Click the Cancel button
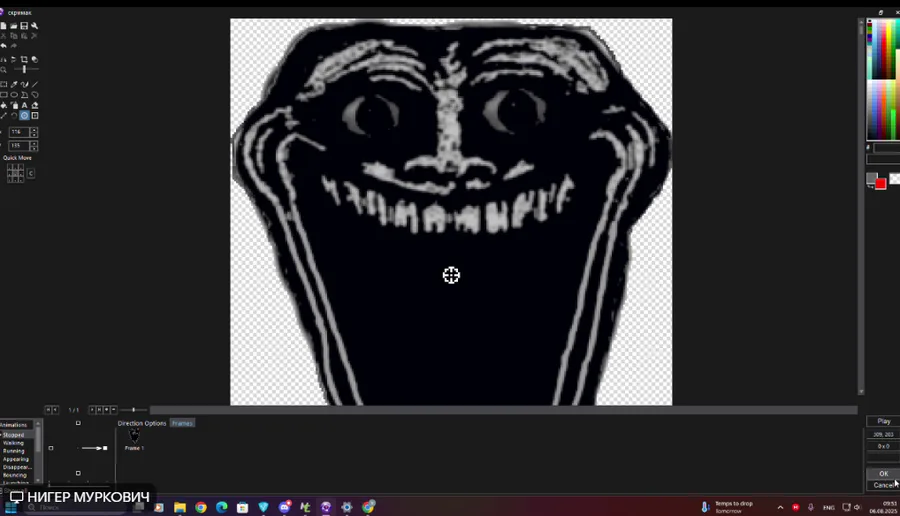Screen dimensions: 900x516 [883, 485]
